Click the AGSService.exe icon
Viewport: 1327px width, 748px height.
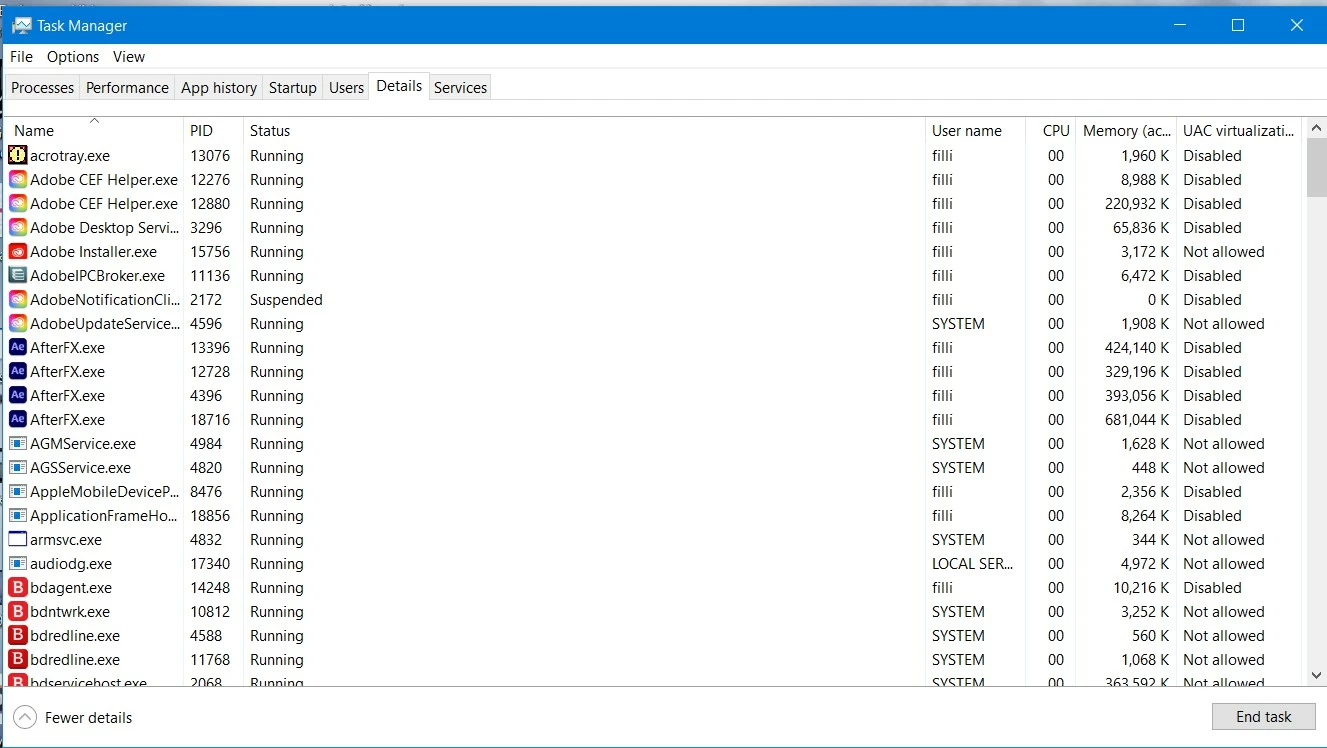tap(17, 467)
